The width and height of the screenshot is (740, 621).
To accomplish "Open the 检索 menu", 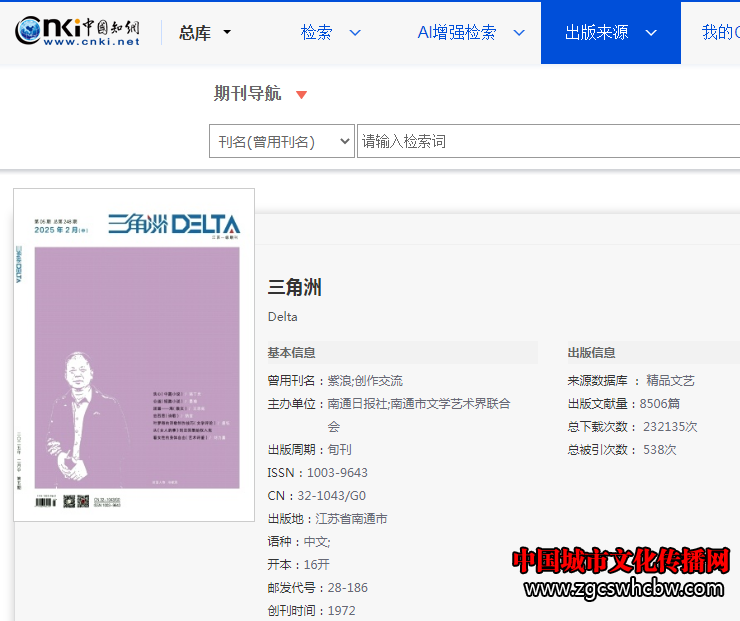I will pyautogui.click(x=317, y=33).
